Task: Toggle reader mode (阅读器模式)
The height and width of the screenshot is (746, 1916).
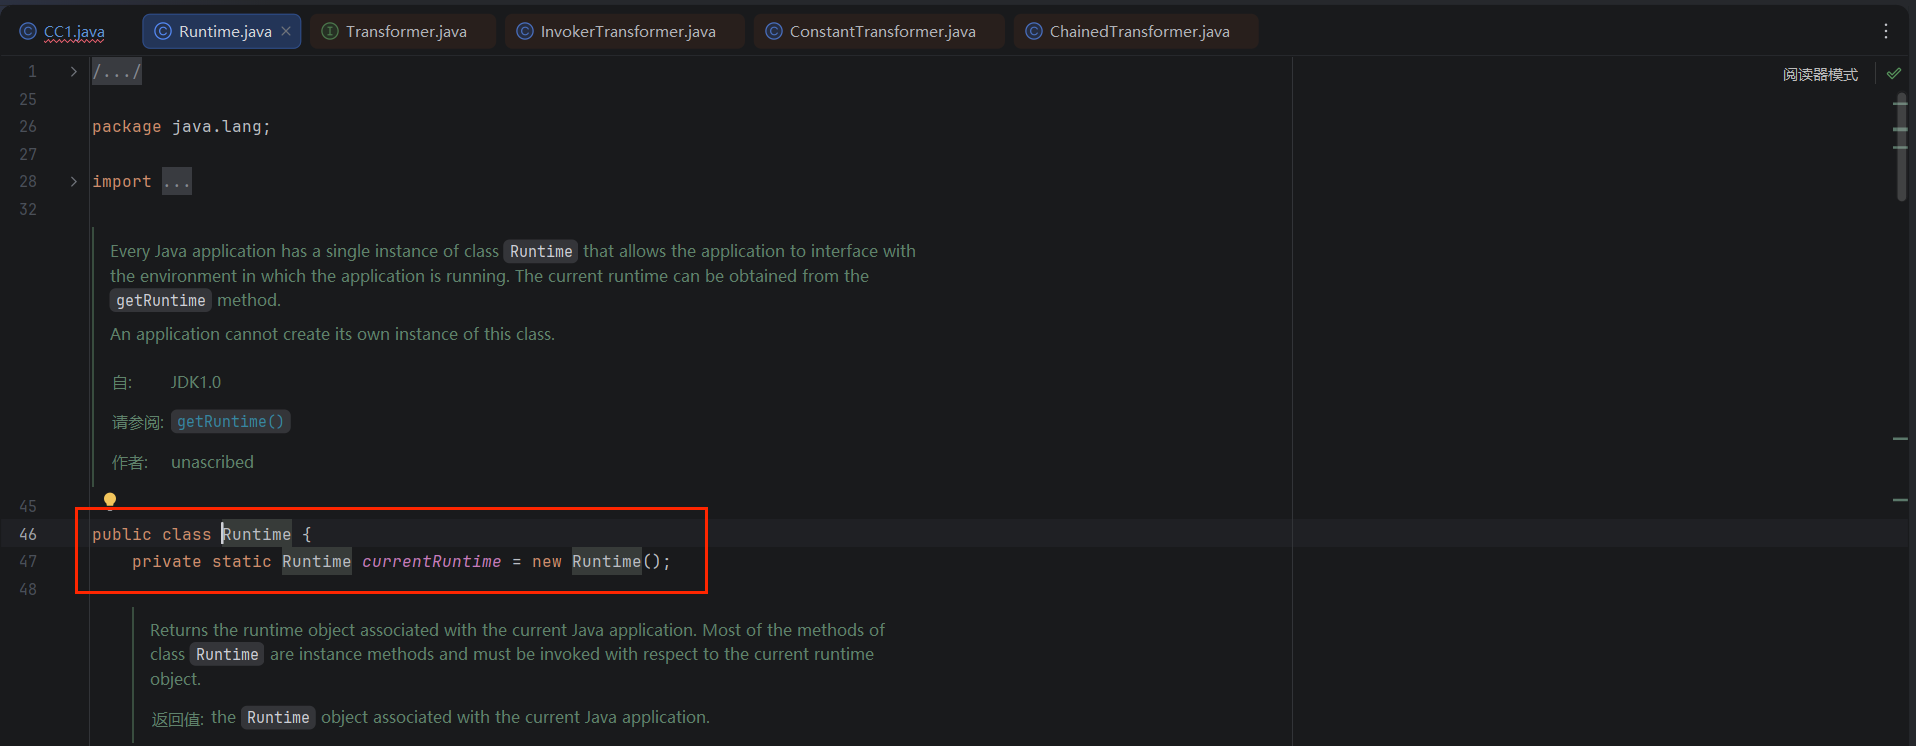Action: pyautogui.click(x=1820, y=74)
